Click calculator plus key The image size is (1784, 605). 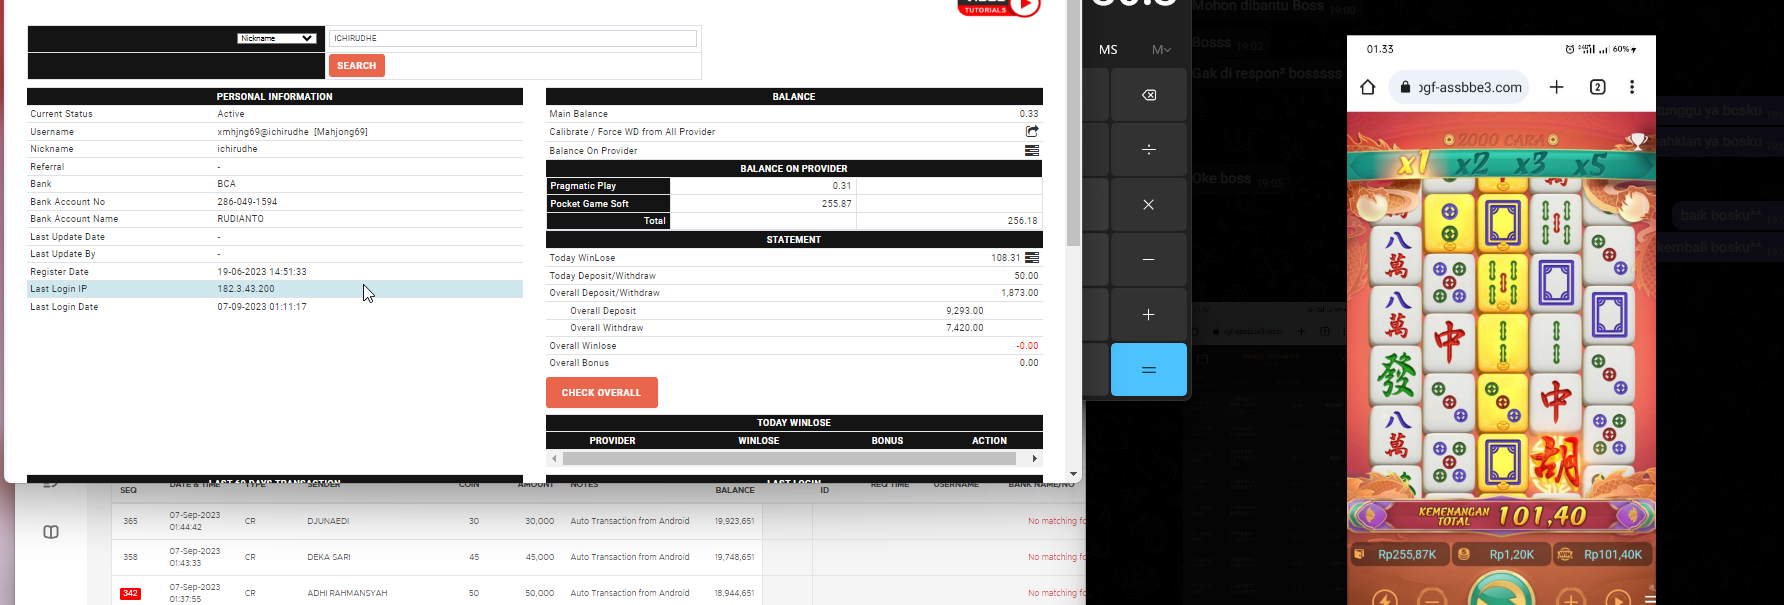(x=1149, y=315)
